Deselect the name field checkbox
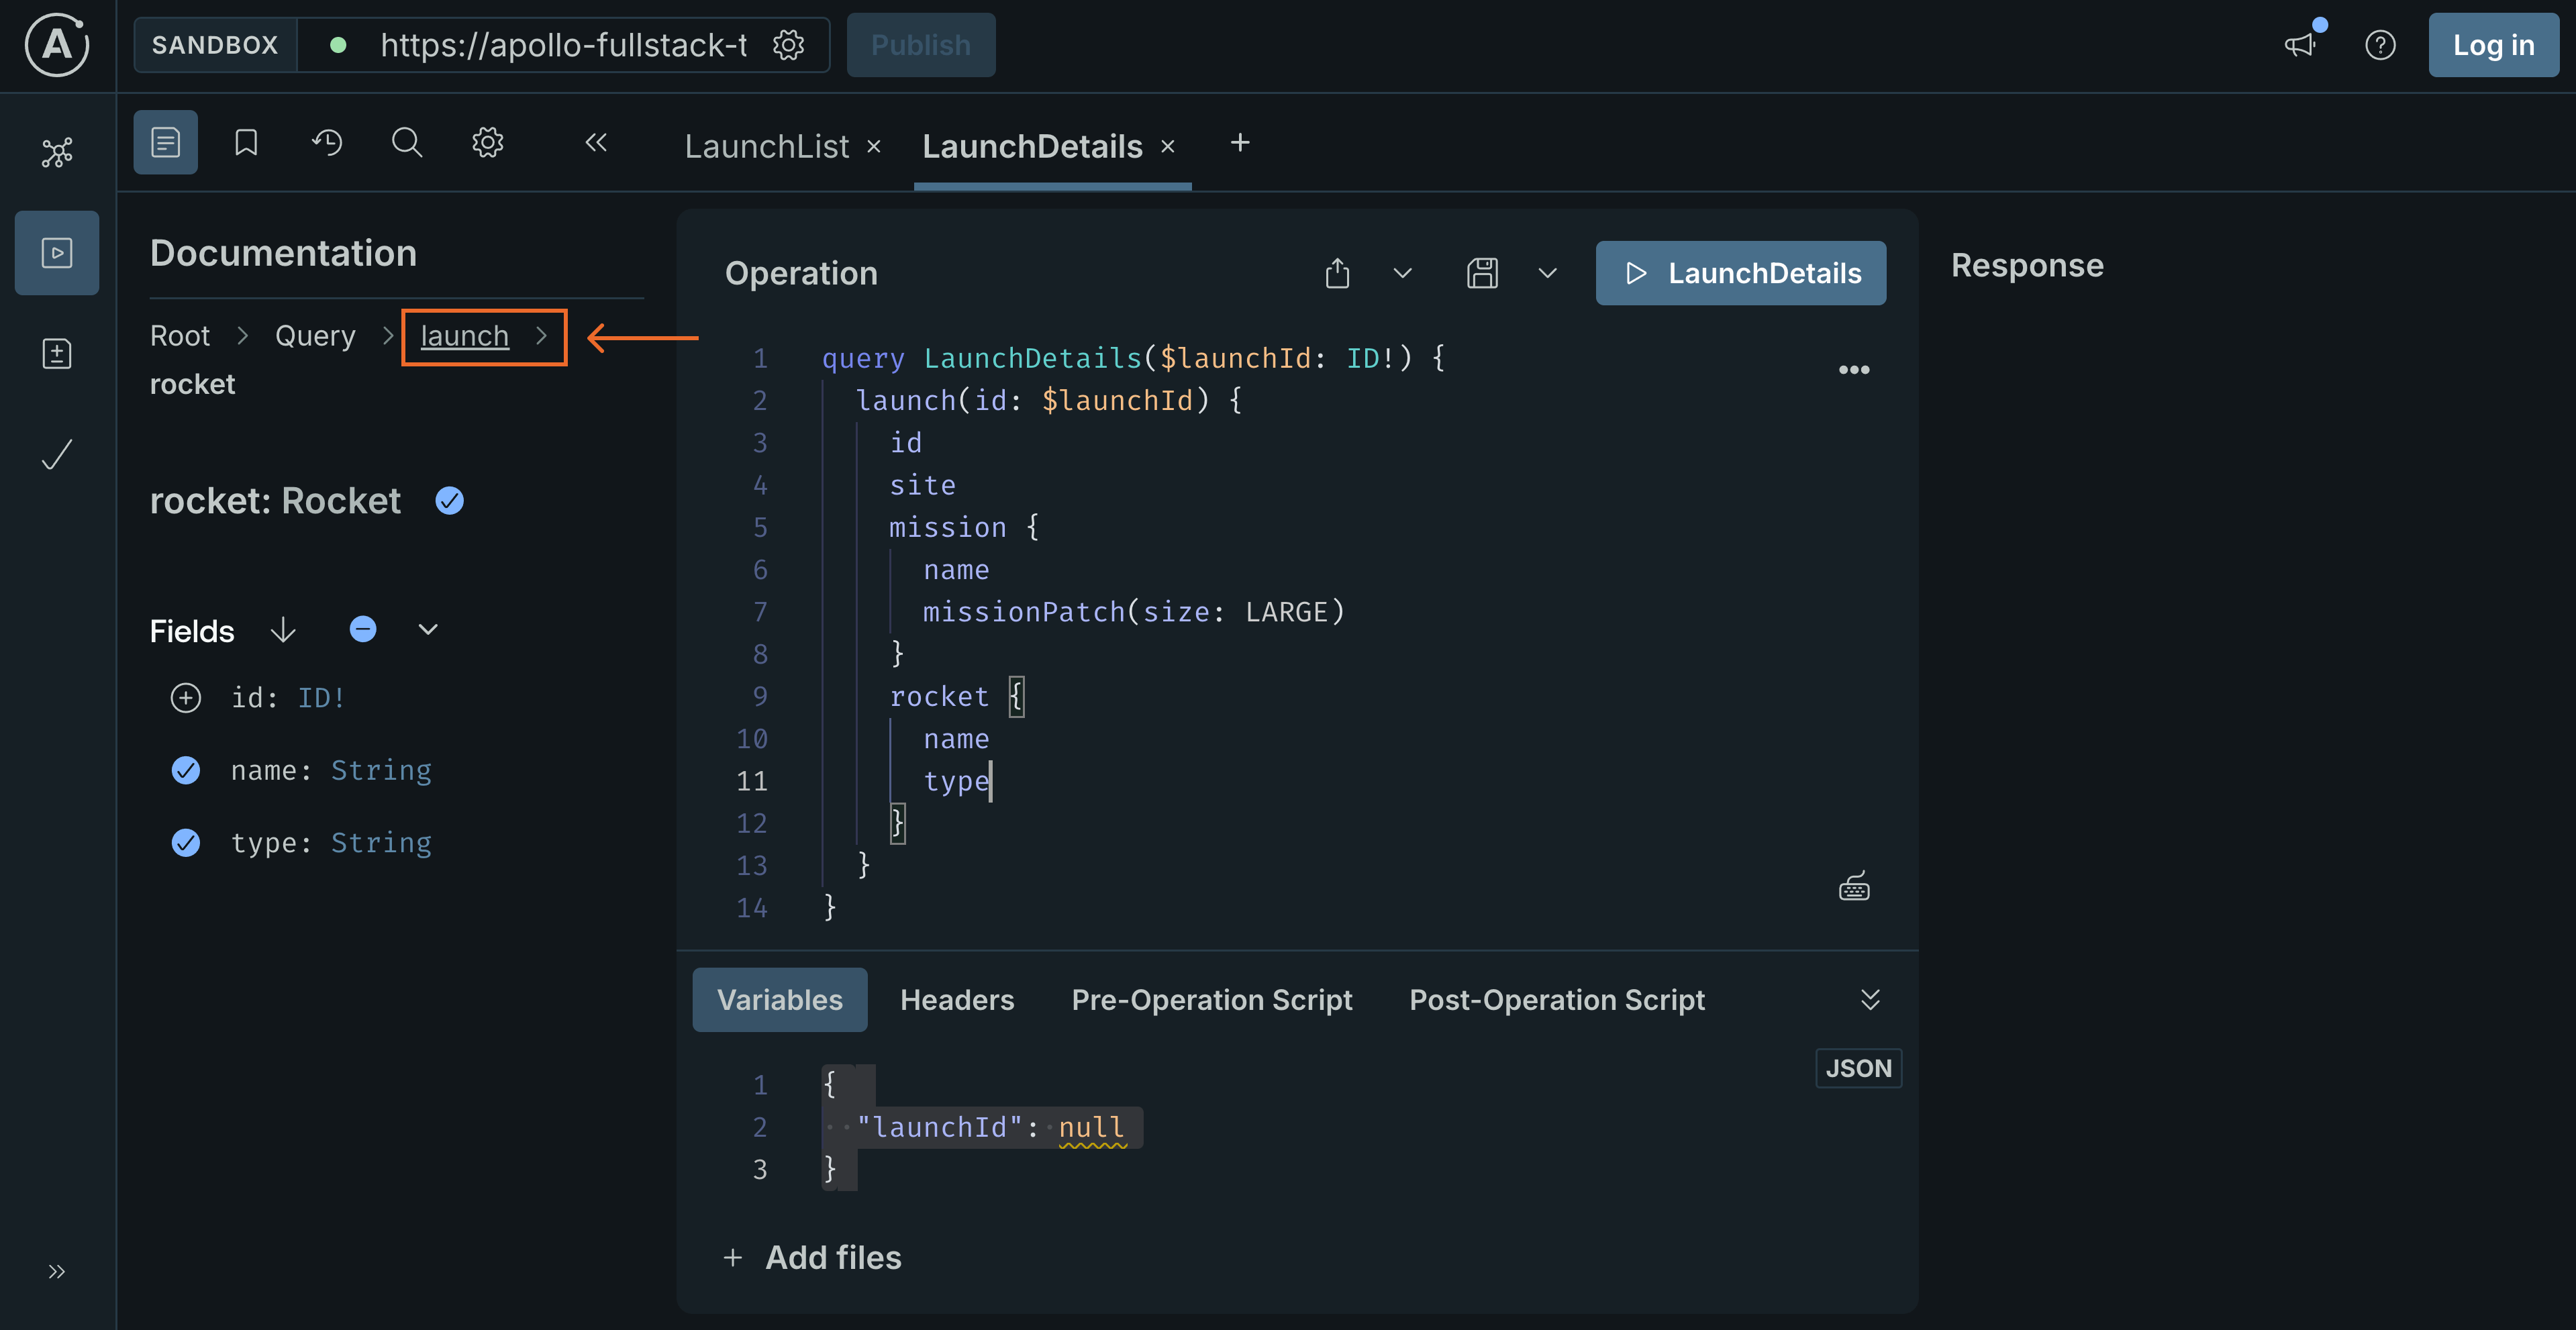This screenshot has height=1330, width=2576. pyautogui.click(x=186, y=770)
